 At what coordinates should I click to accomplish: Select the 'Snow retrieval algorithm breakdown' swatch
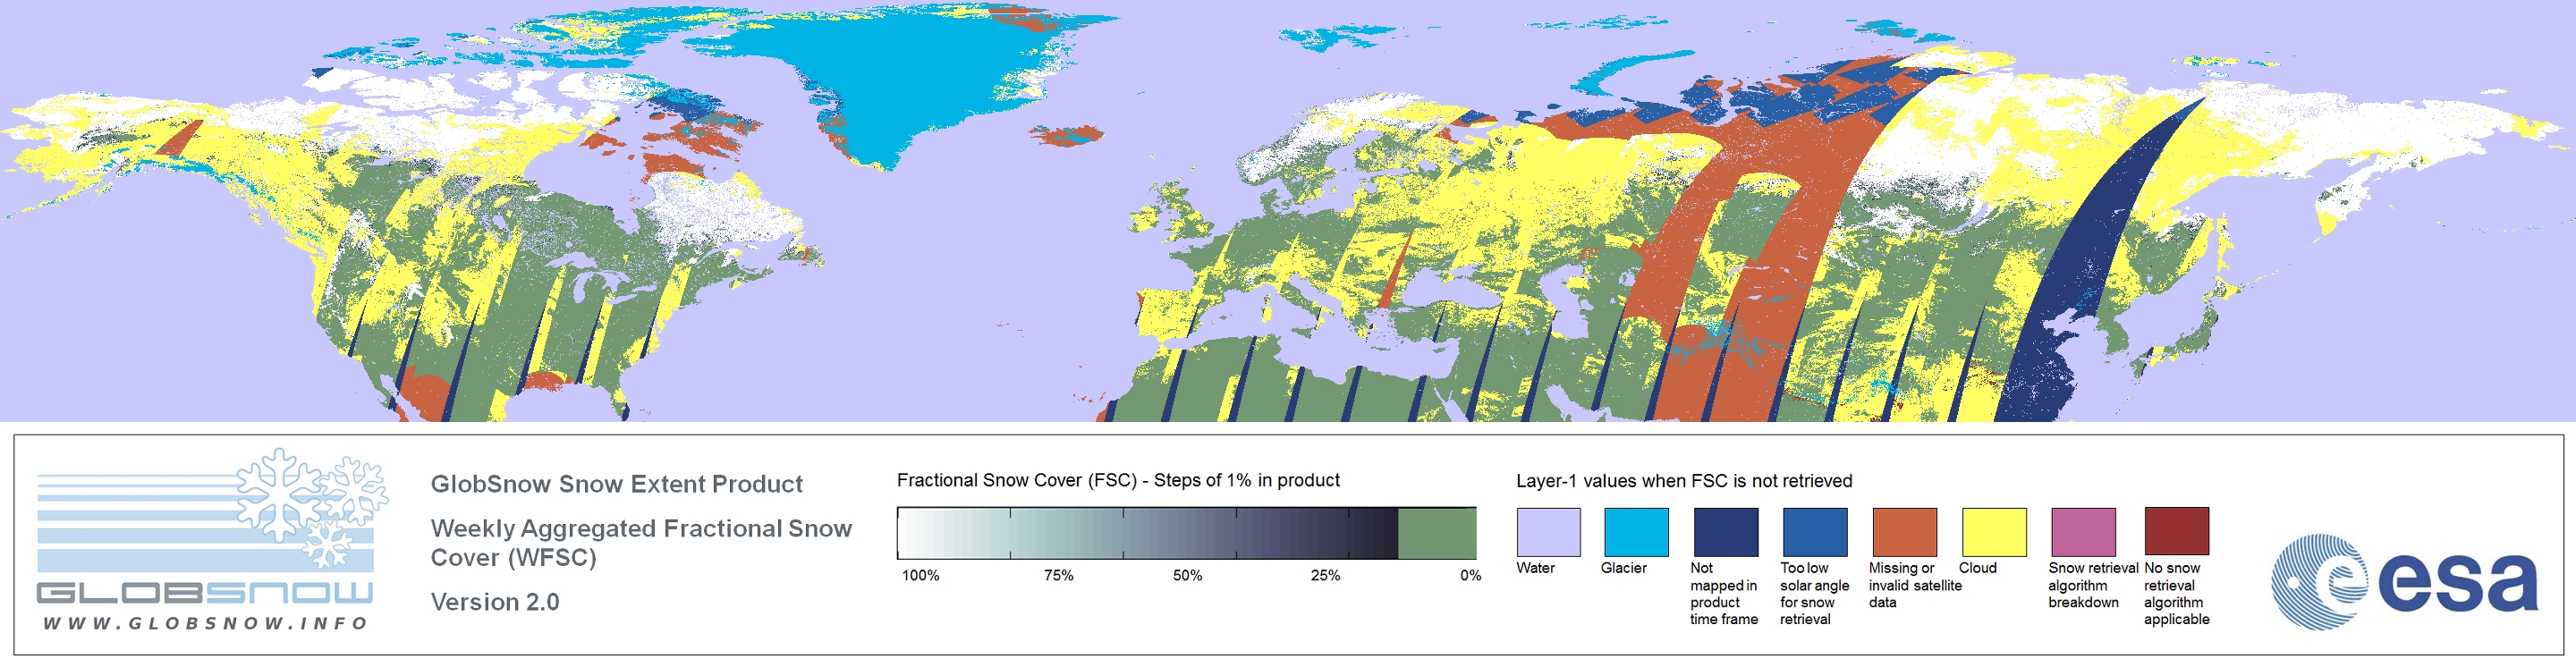(2083, 532)
